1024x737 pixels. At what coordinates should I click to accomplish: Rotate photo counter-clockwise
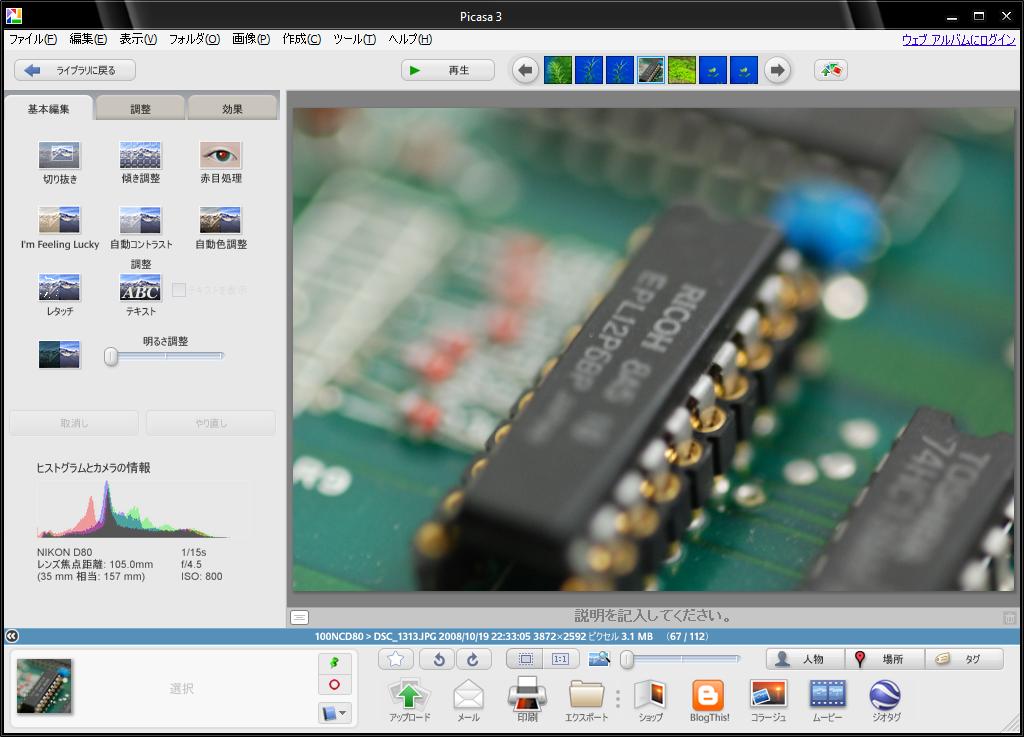438,659
